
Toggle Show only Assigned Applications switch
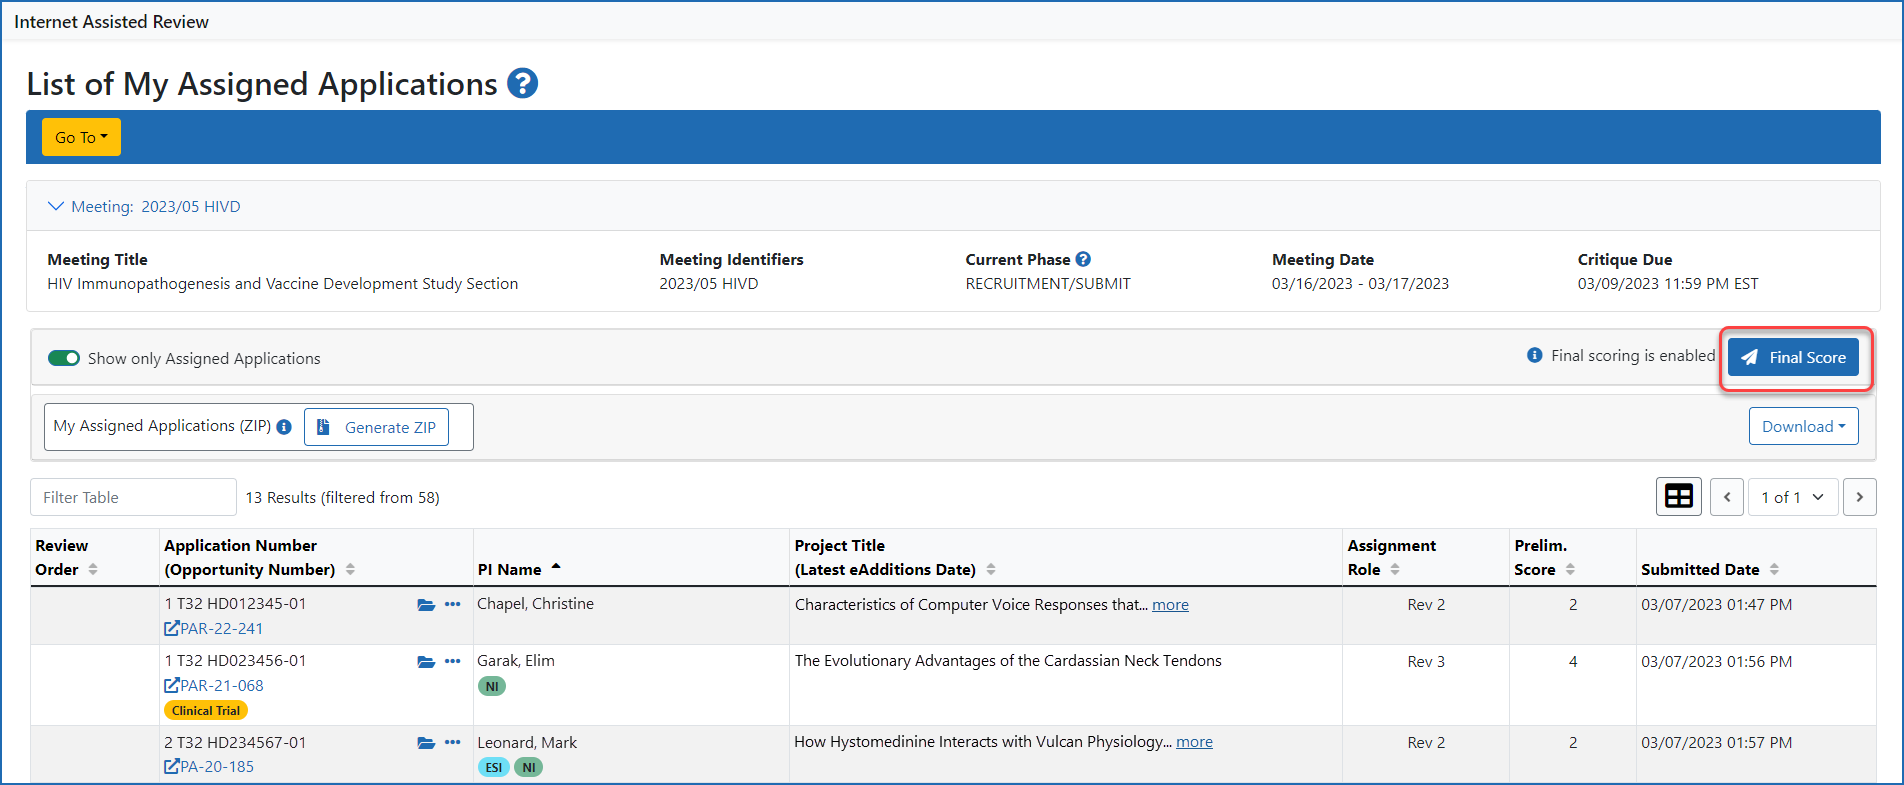pyautogui.click(x=64, y=358)
